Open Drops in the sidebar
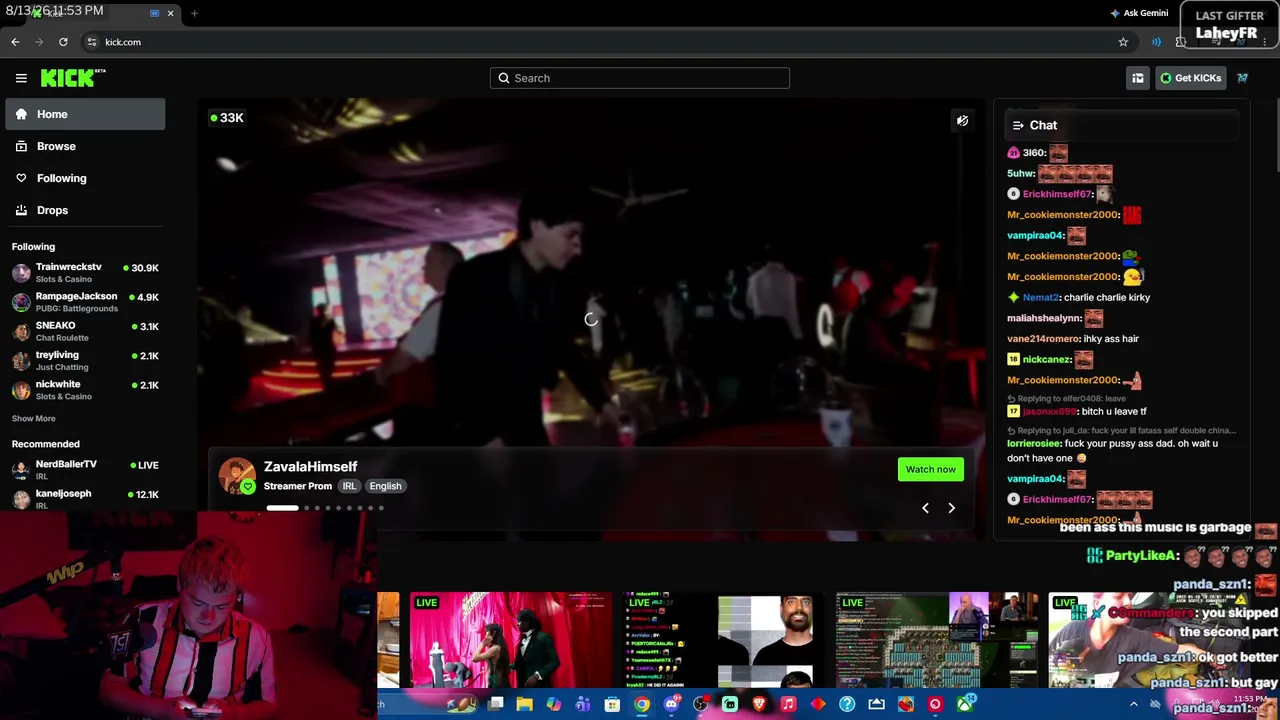The width and height of the screenshot is (1280, 720). (85, 210)
